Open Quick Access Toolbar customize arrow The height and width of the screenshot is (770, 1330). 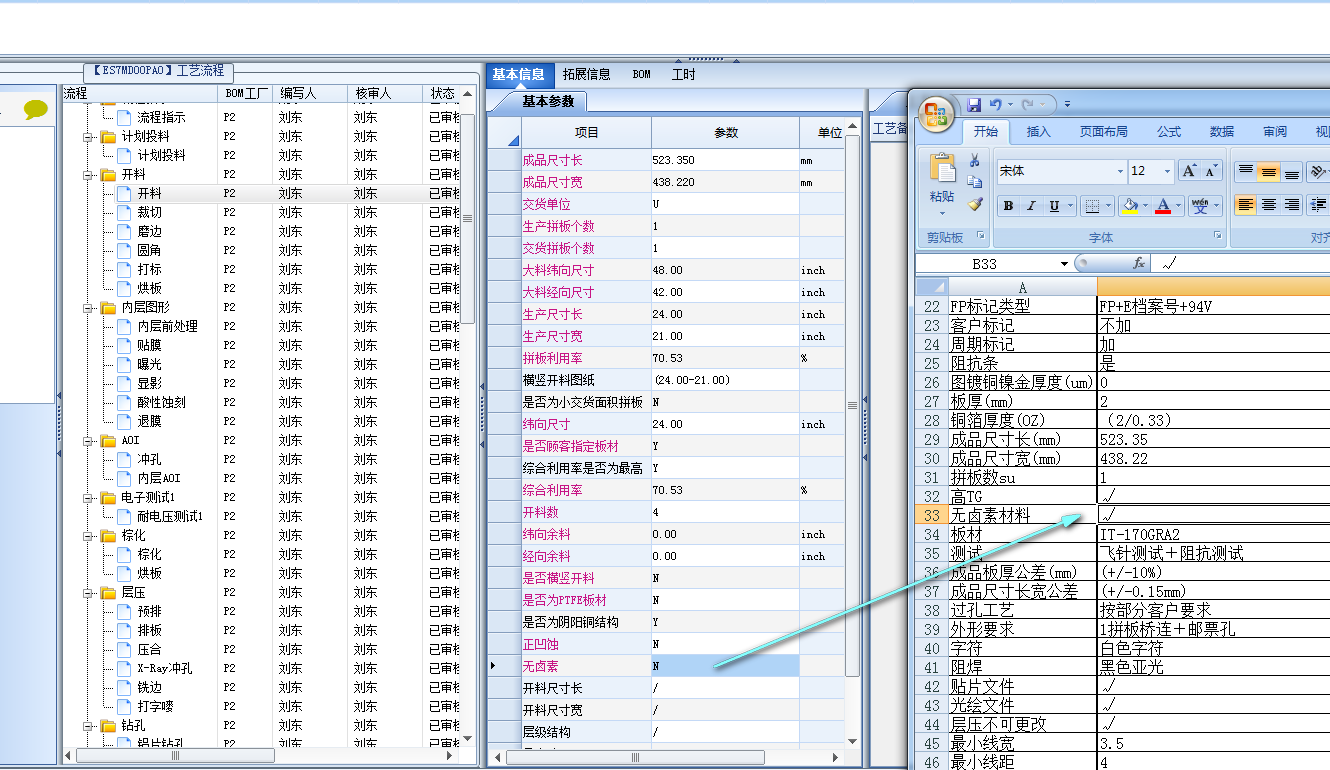[1068, 104]
